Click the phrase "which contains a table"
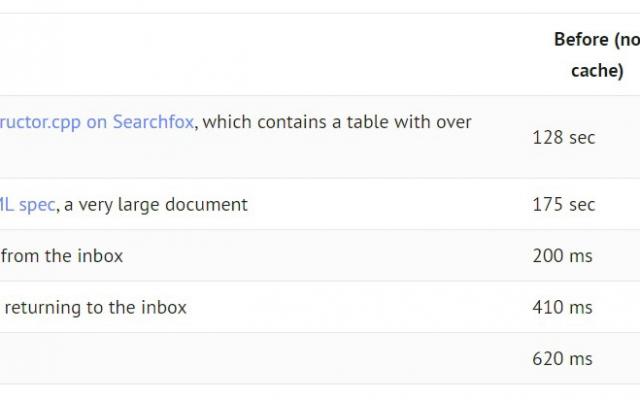This screenshot has width=640, height=400. pos(296,122)
